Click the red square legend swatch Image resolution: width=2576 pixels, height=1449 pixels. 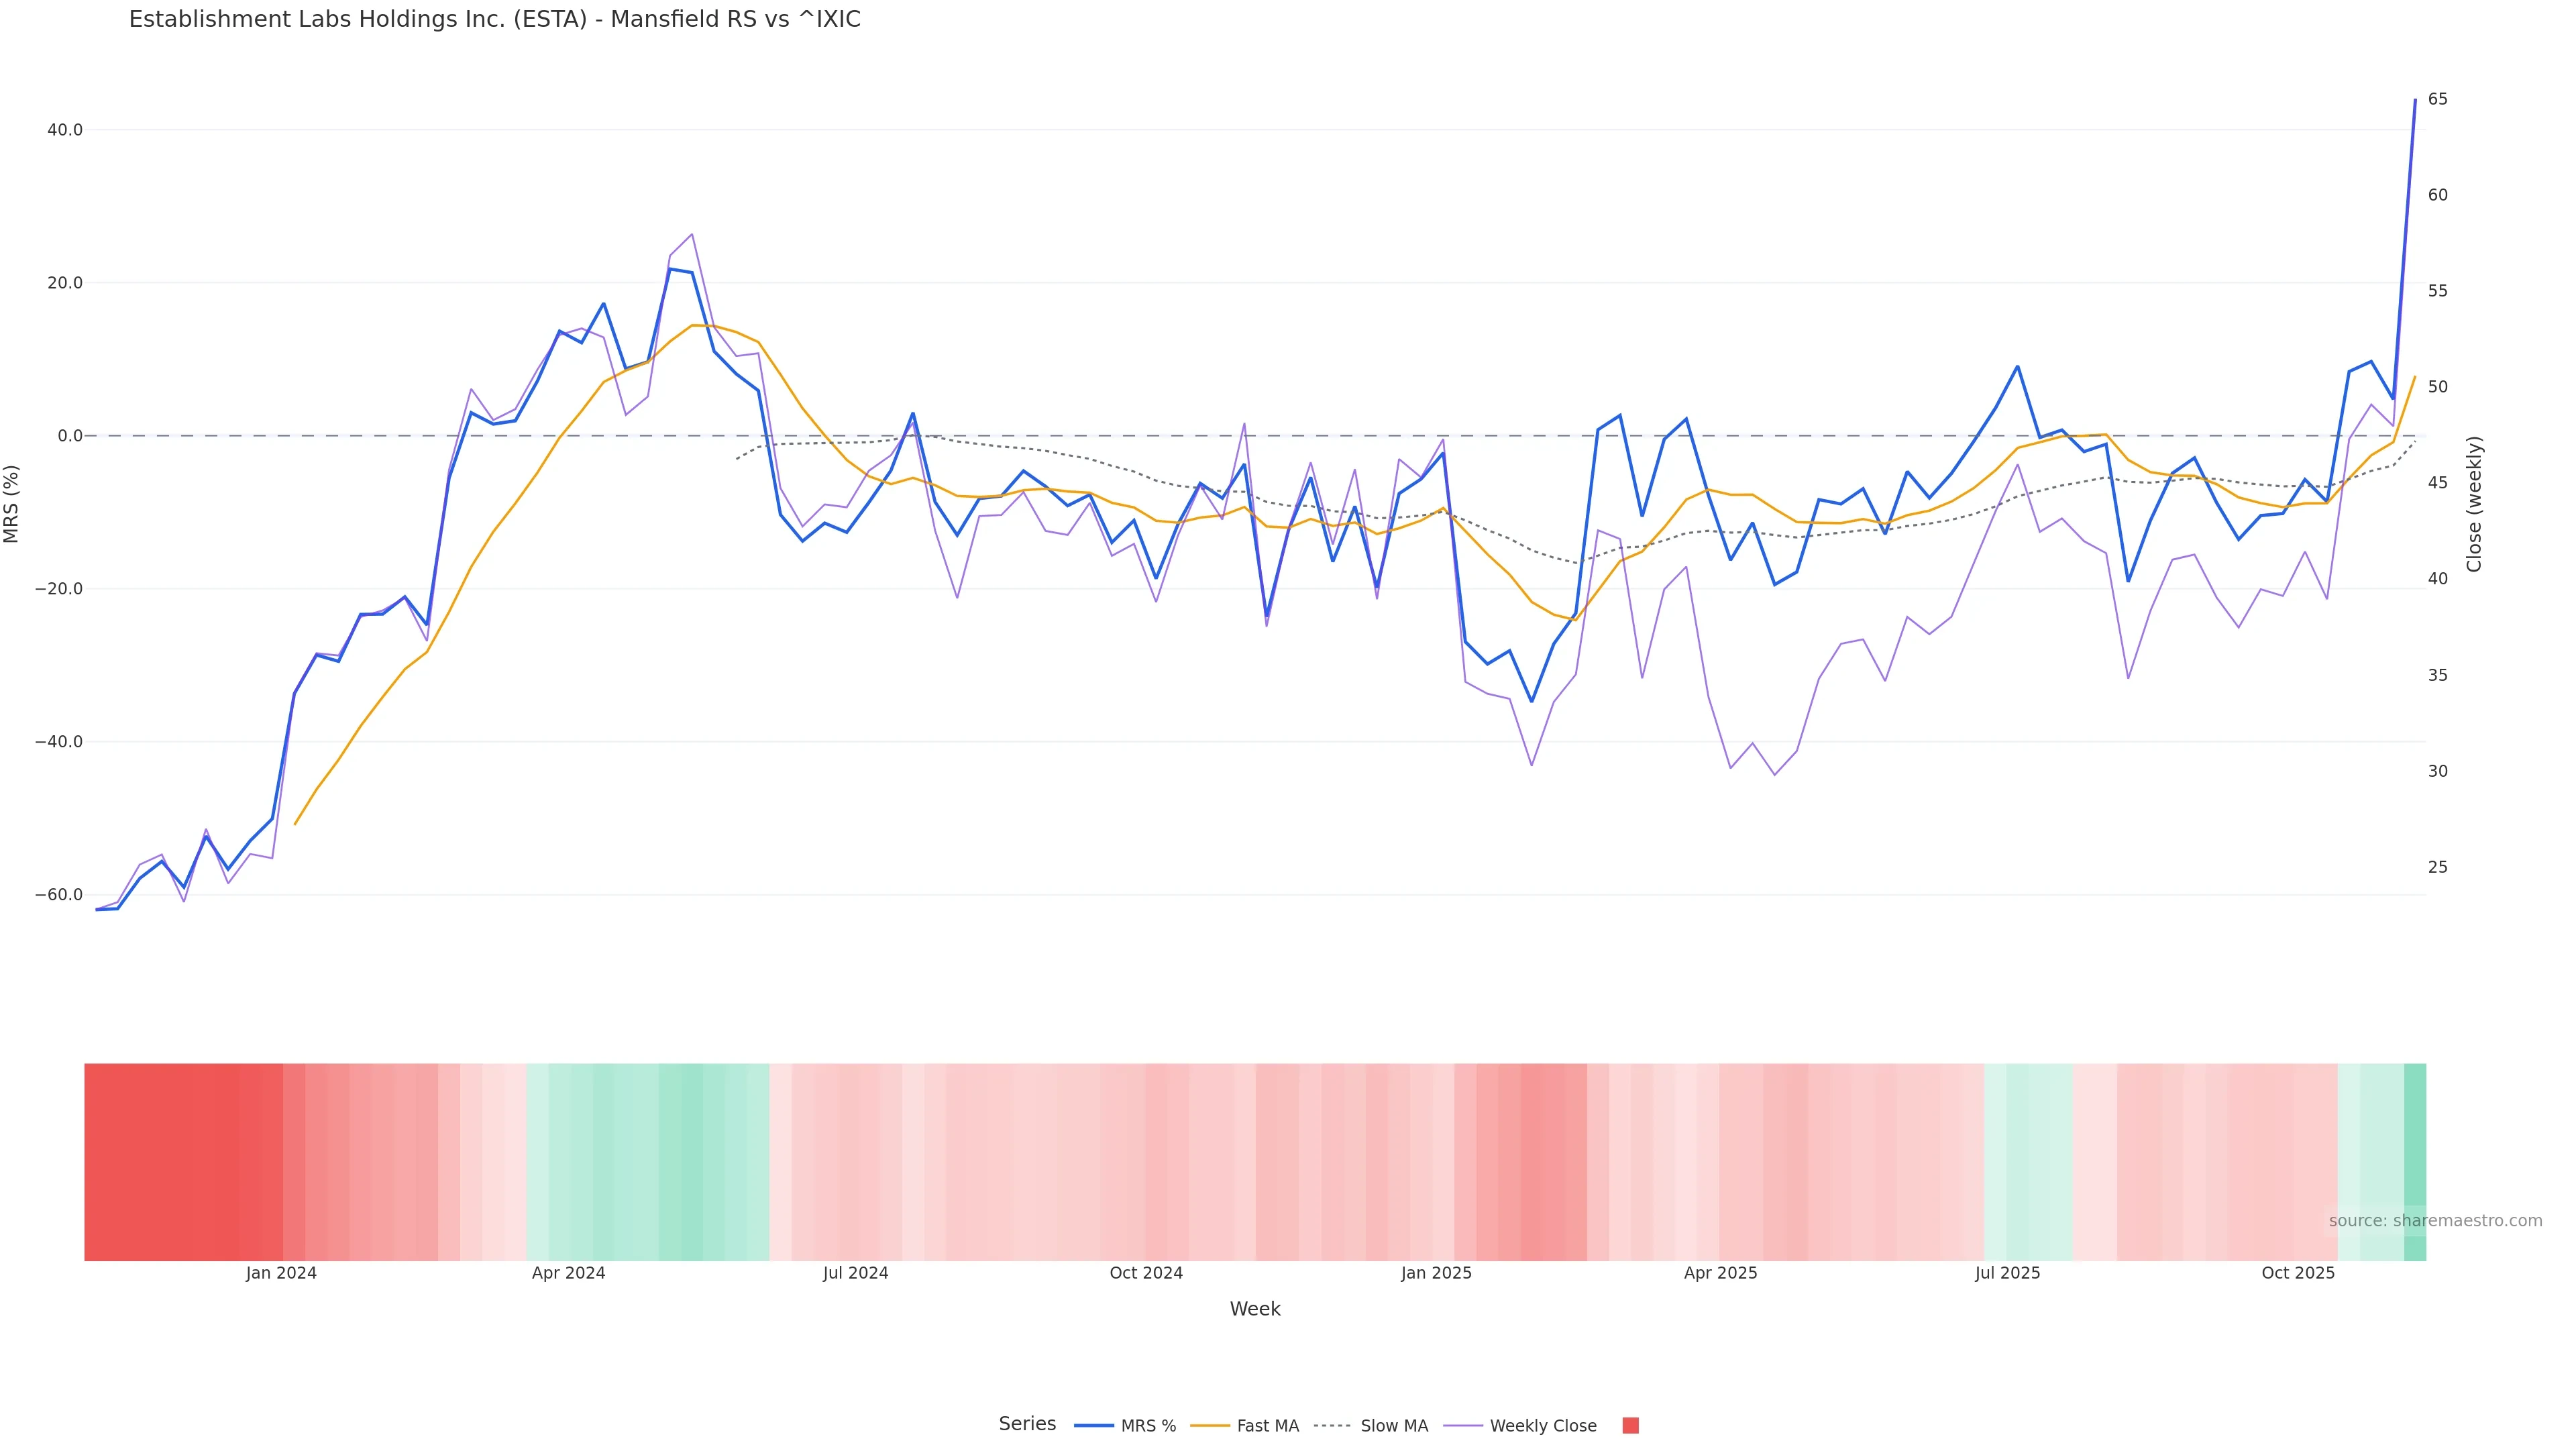(1630, 1426)
